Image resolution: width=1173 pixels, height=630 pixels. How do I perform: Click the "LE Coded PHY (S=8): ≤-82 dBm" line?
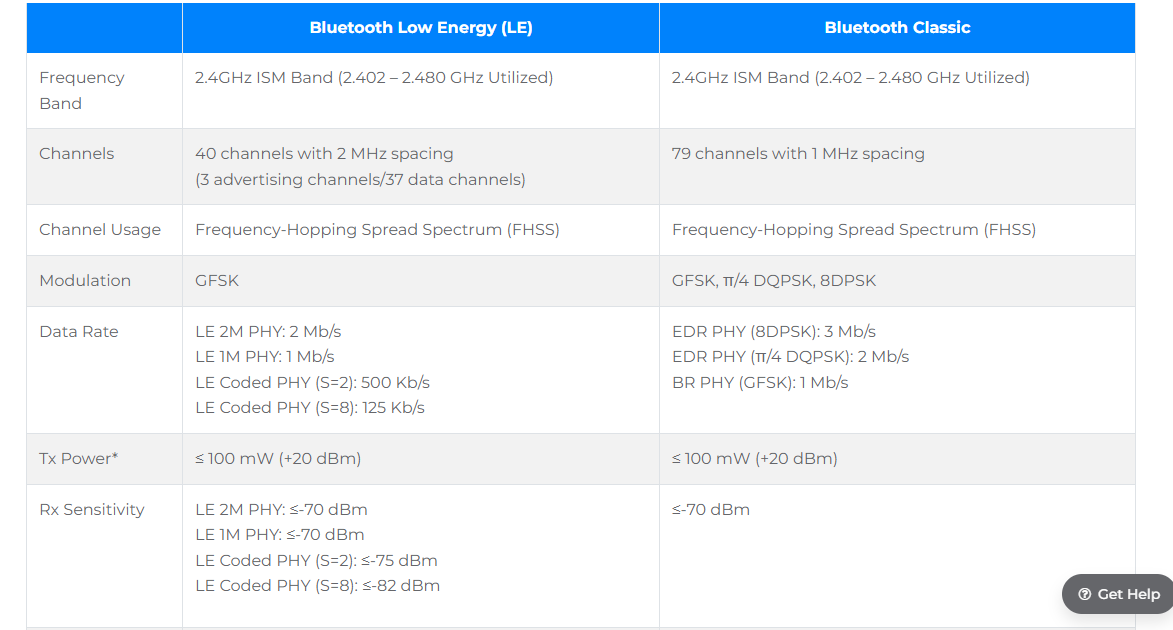[317, 586]
